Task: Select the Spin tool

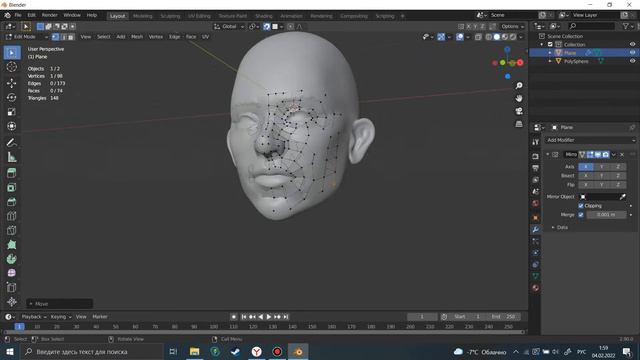Action: tap(12, 259)
